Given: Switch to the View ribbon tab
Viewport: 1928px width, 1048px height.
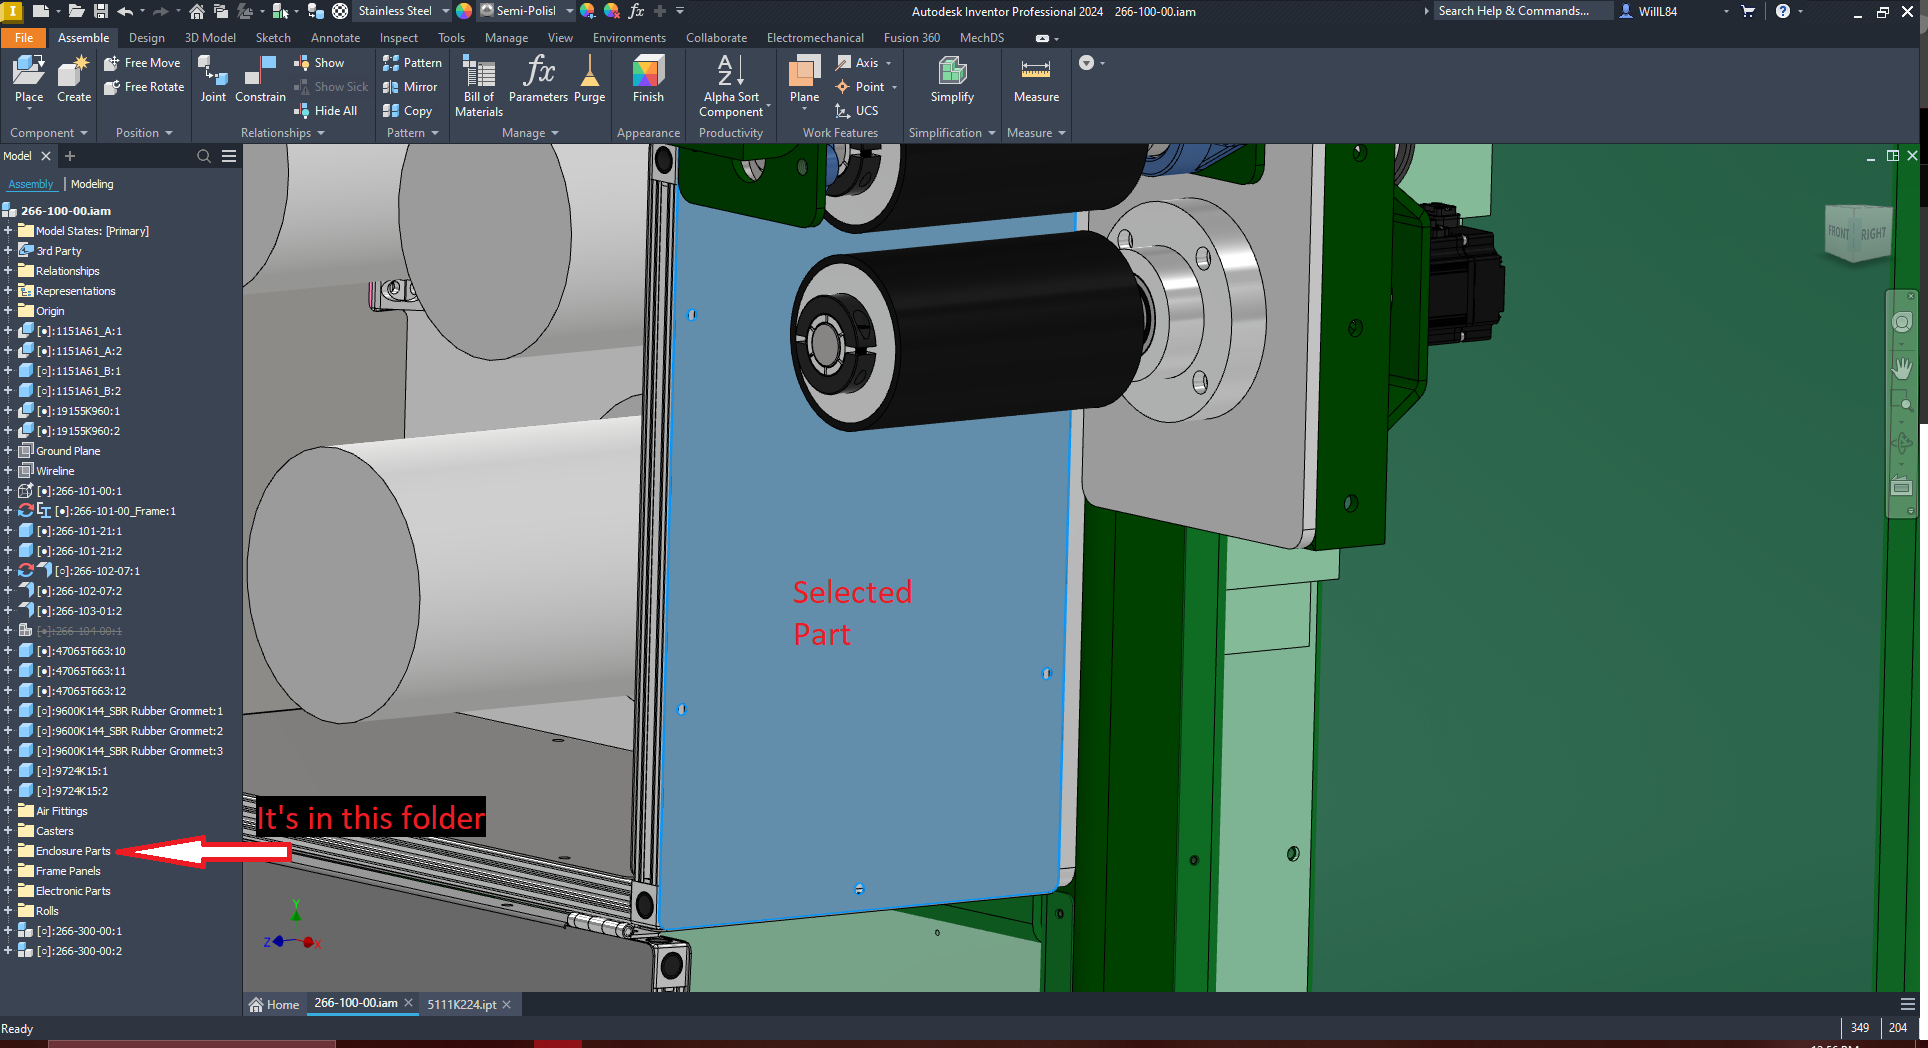Looking at the screenshot, I should pyautogui.click(x=559, y=38).
